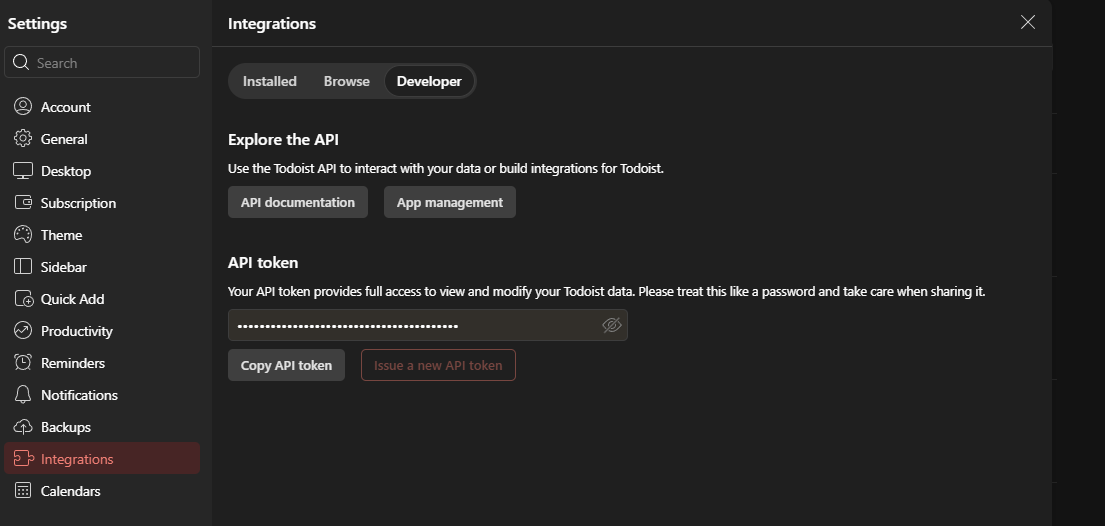Open Notifications settings
Image resolution: width=1105 pixels, height=526 pixels.
pos(102,395)
